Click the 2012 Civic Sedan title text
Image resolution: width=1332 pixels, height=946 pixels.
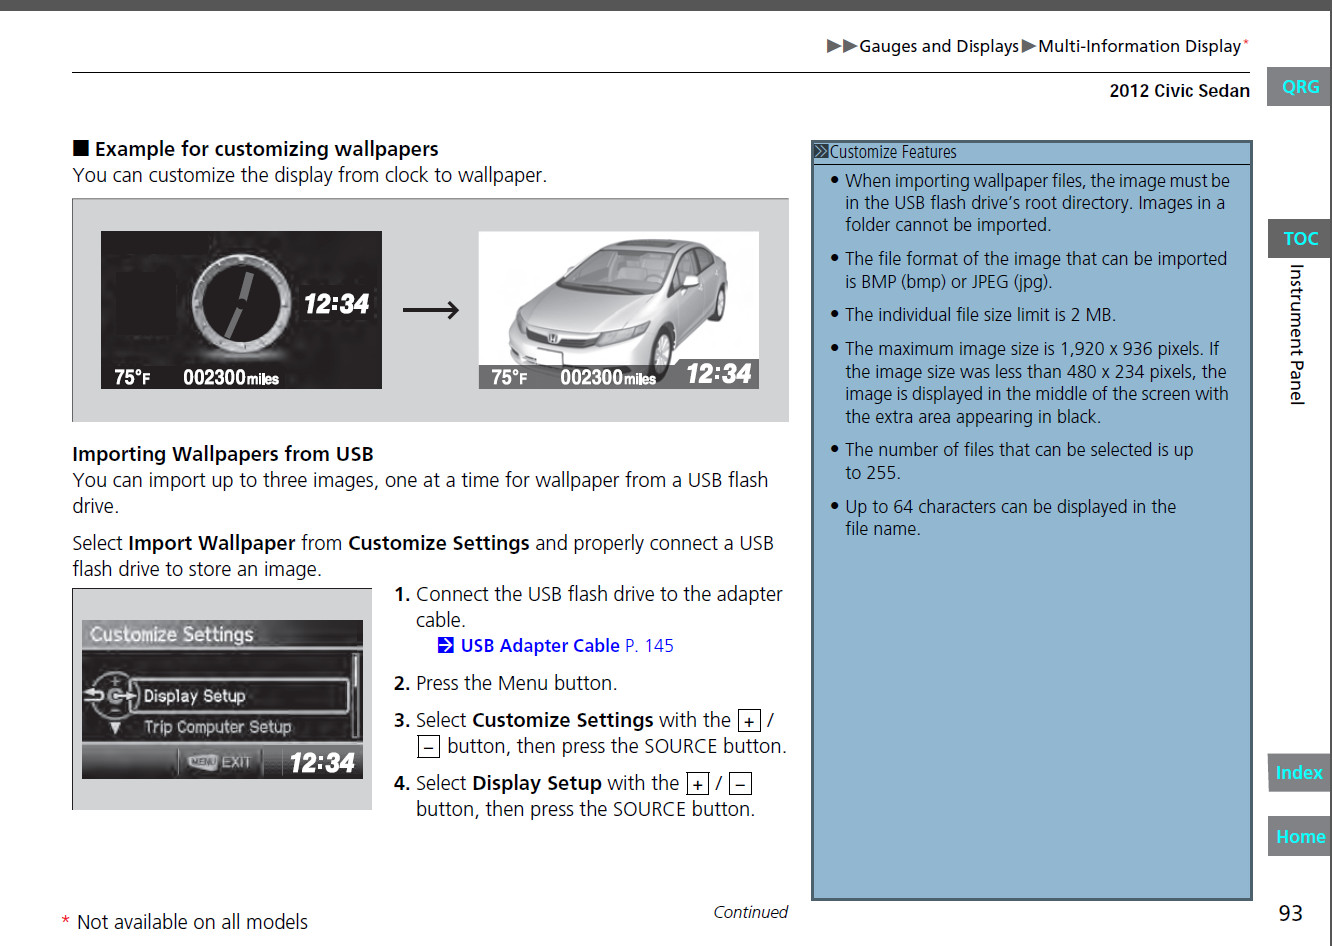point(1179,91)
